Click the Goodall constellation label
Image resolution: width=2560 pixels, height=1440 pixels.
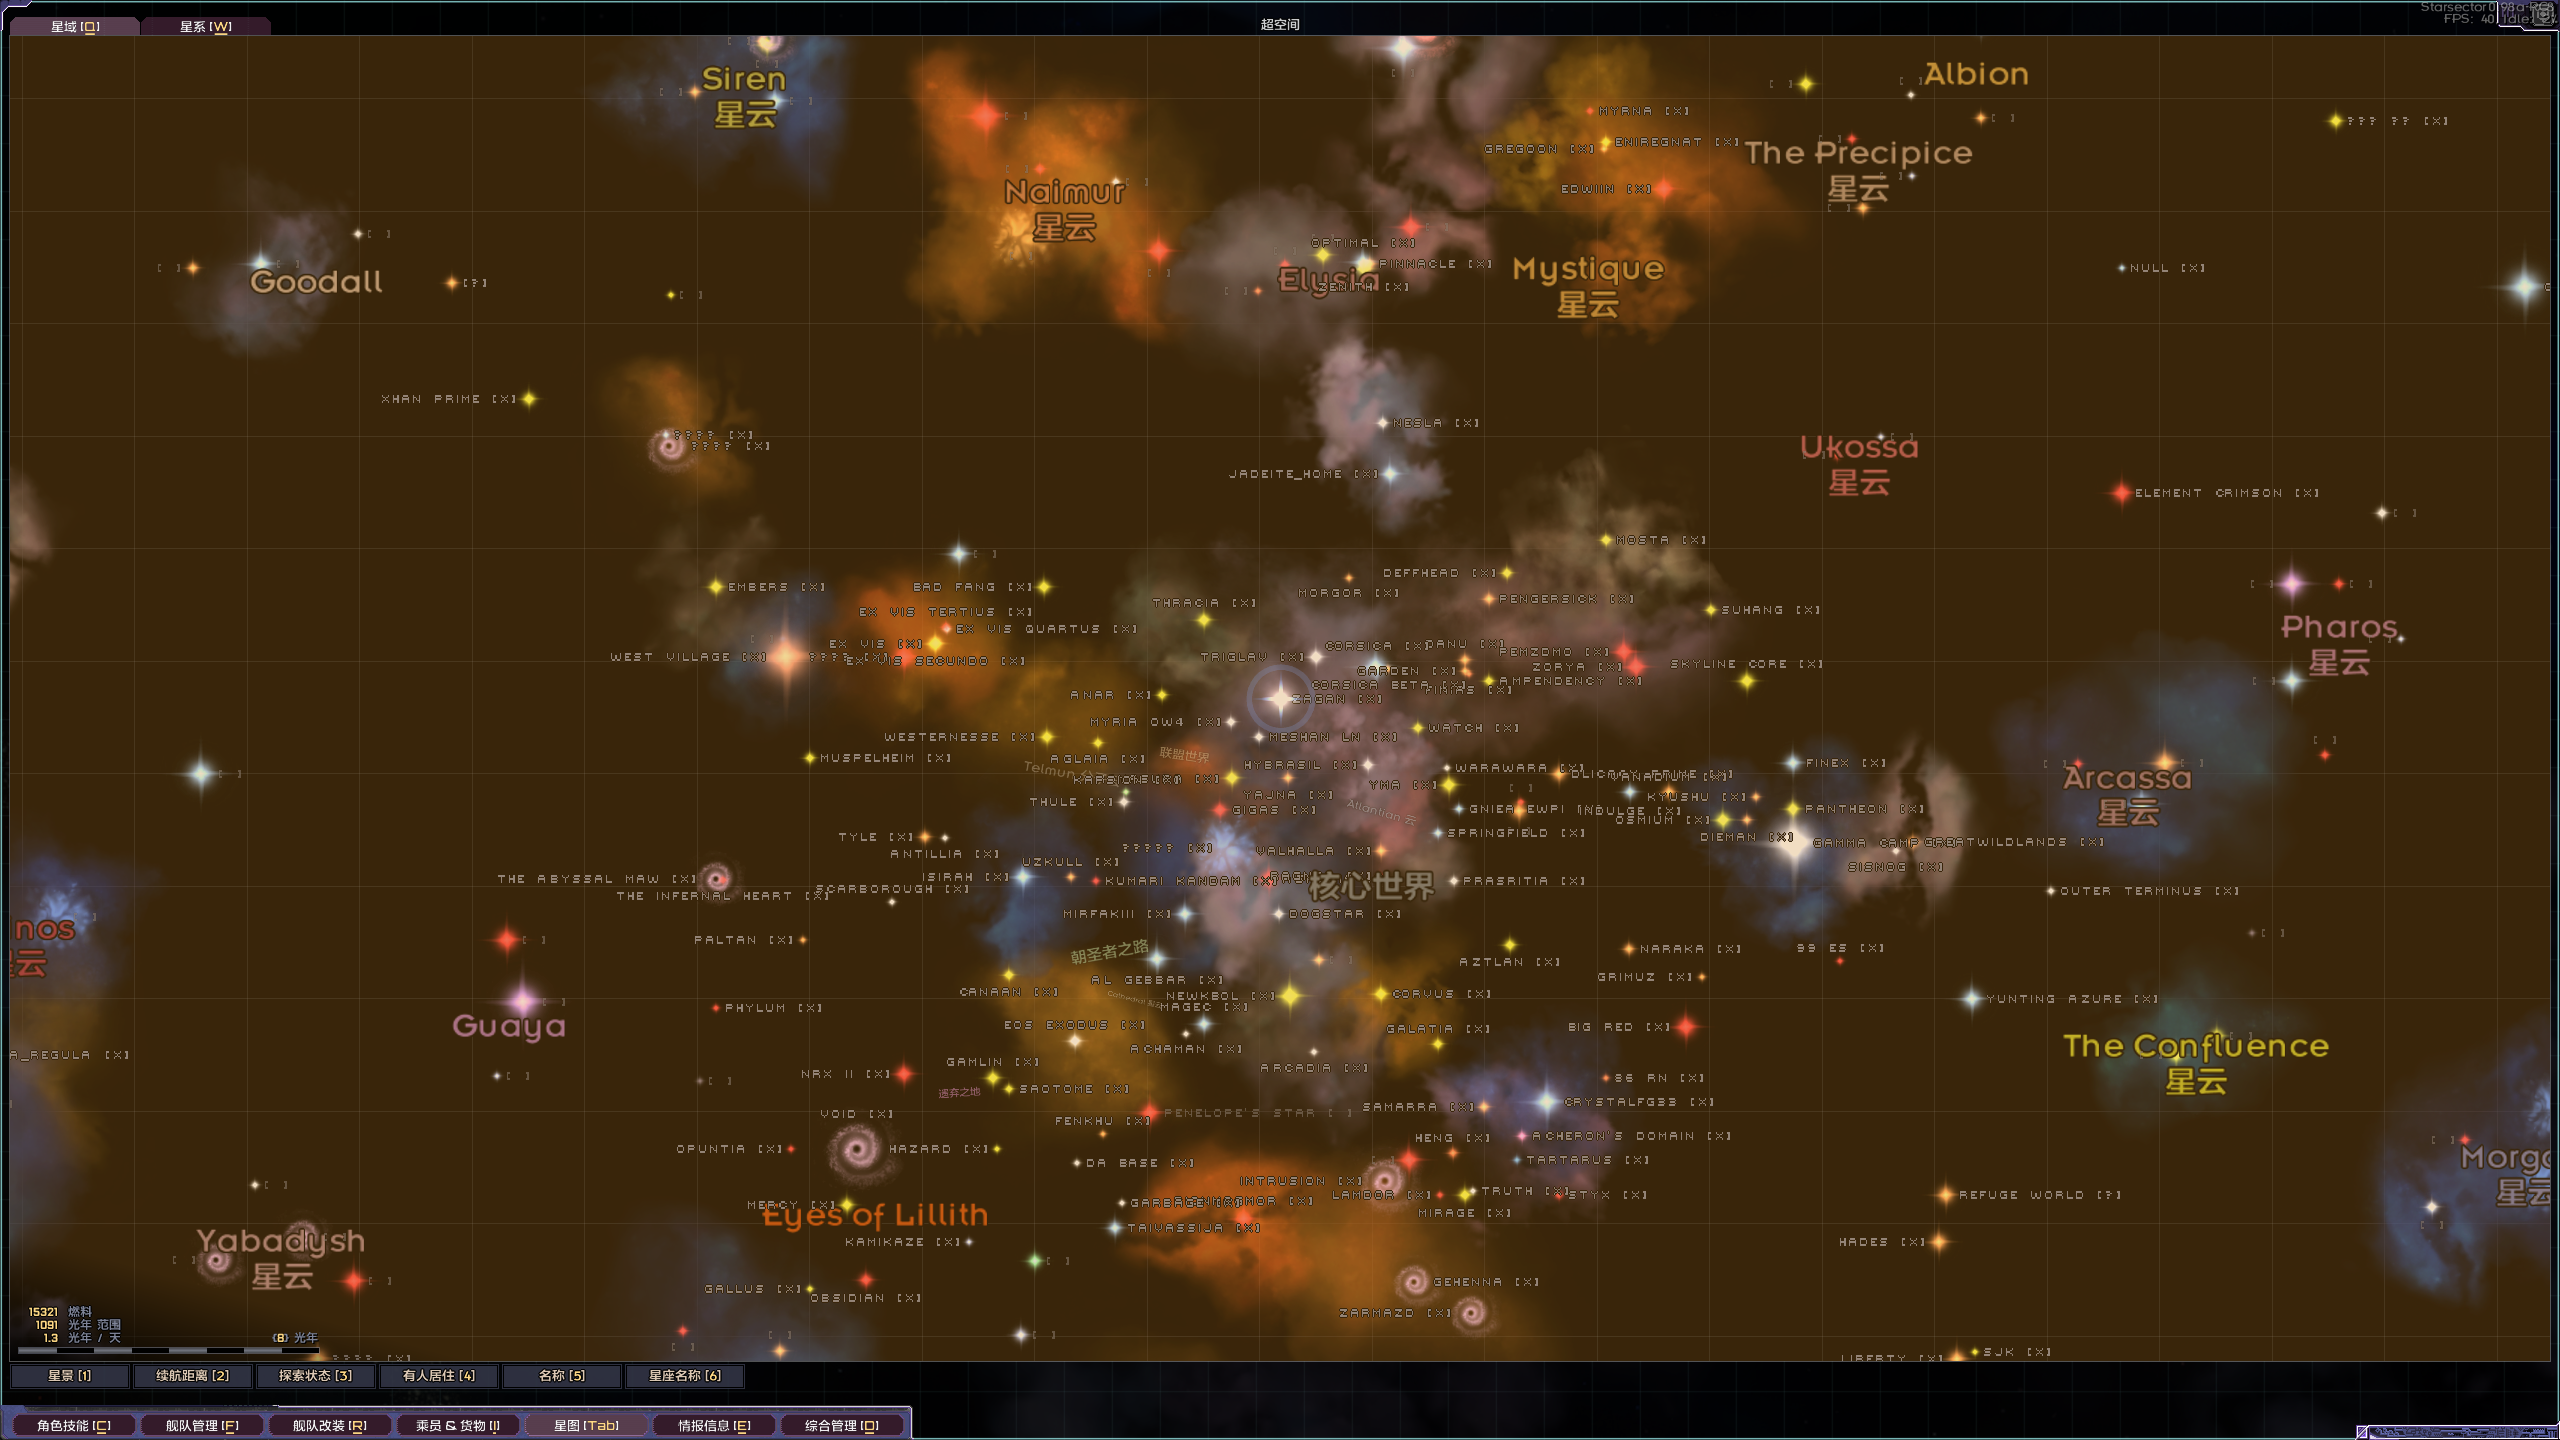(316, 282)
